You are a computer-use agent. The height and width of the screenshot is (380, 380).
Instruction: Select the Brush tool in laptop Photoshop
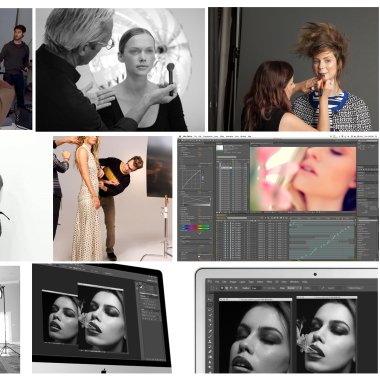[210, 336]
